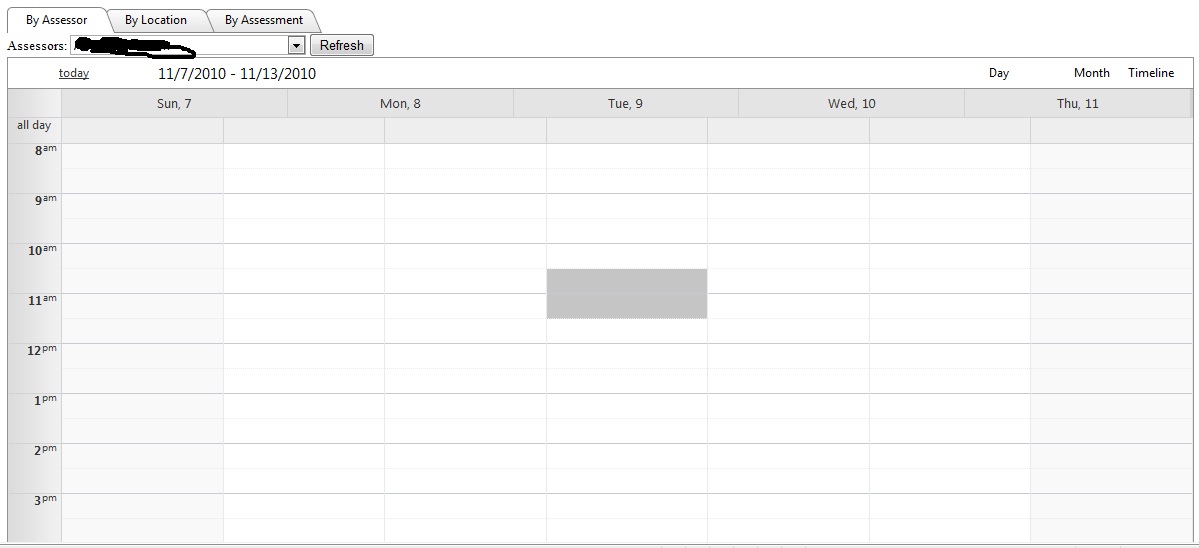Switch to Timeline view

1151,73
